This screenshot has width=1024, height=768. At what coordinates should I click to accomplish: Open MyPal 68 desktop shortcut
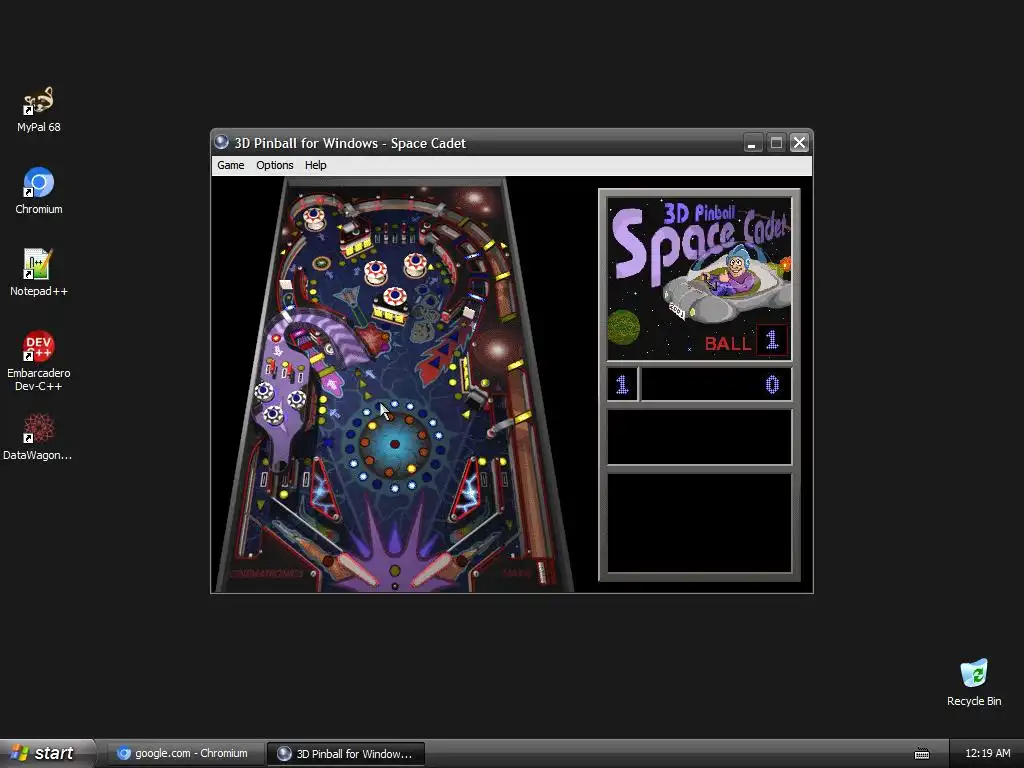point(39,109)
